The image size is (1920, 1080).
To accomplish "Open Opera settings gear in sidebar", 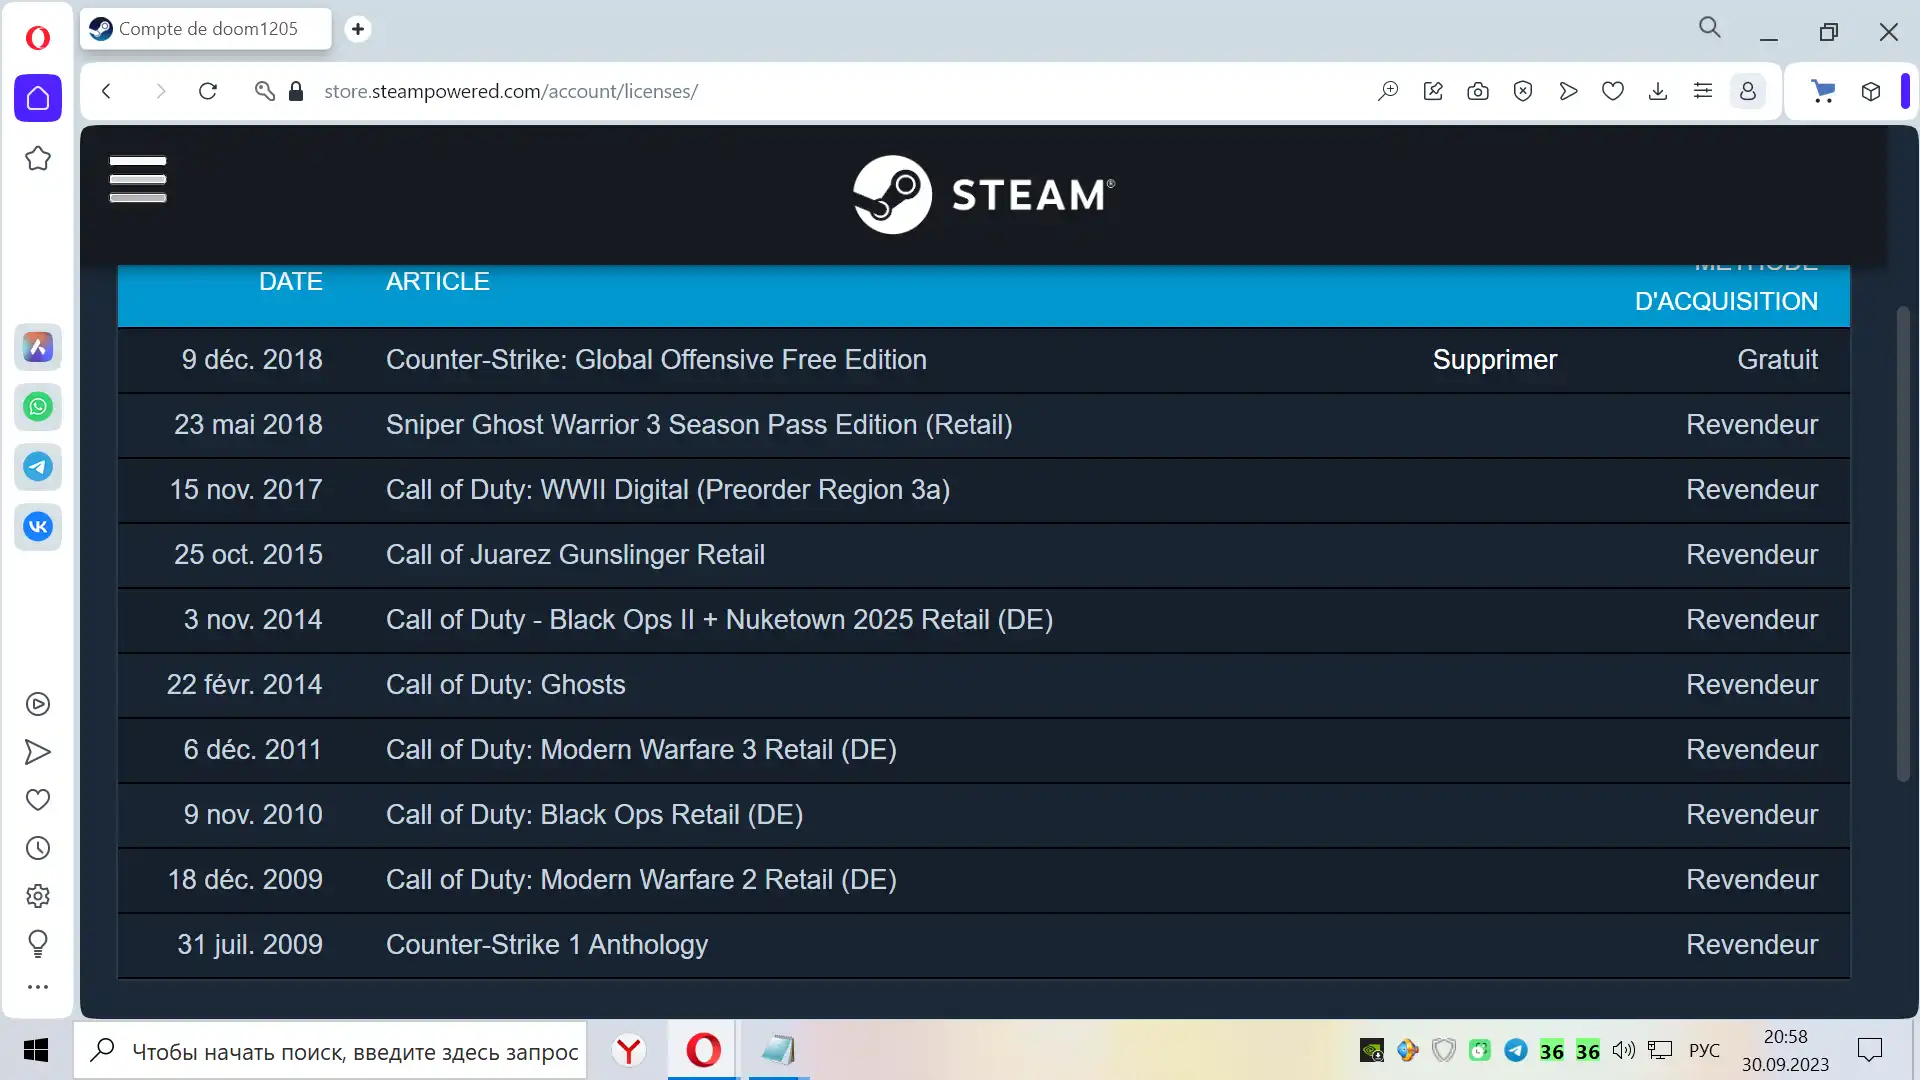I will click(38, 896).
